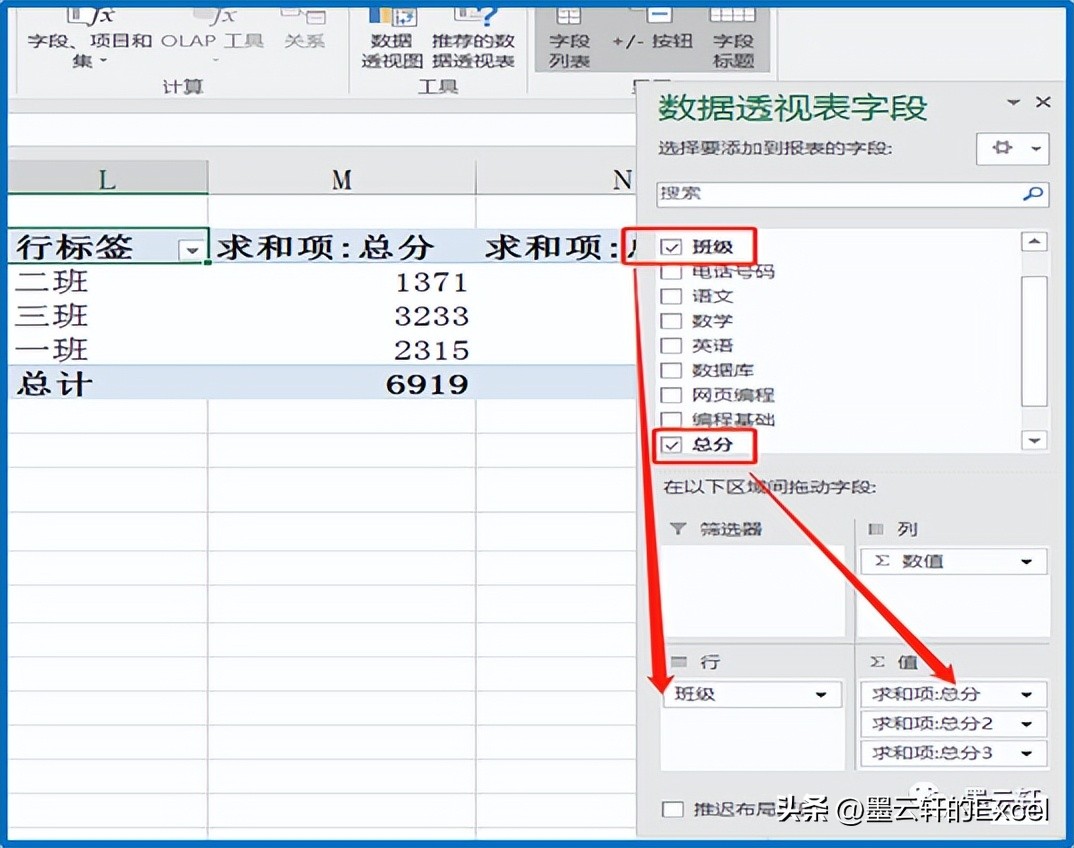Select the cell with value 1371
This screenshot has height=848, width=1074.
coord(342,281)
